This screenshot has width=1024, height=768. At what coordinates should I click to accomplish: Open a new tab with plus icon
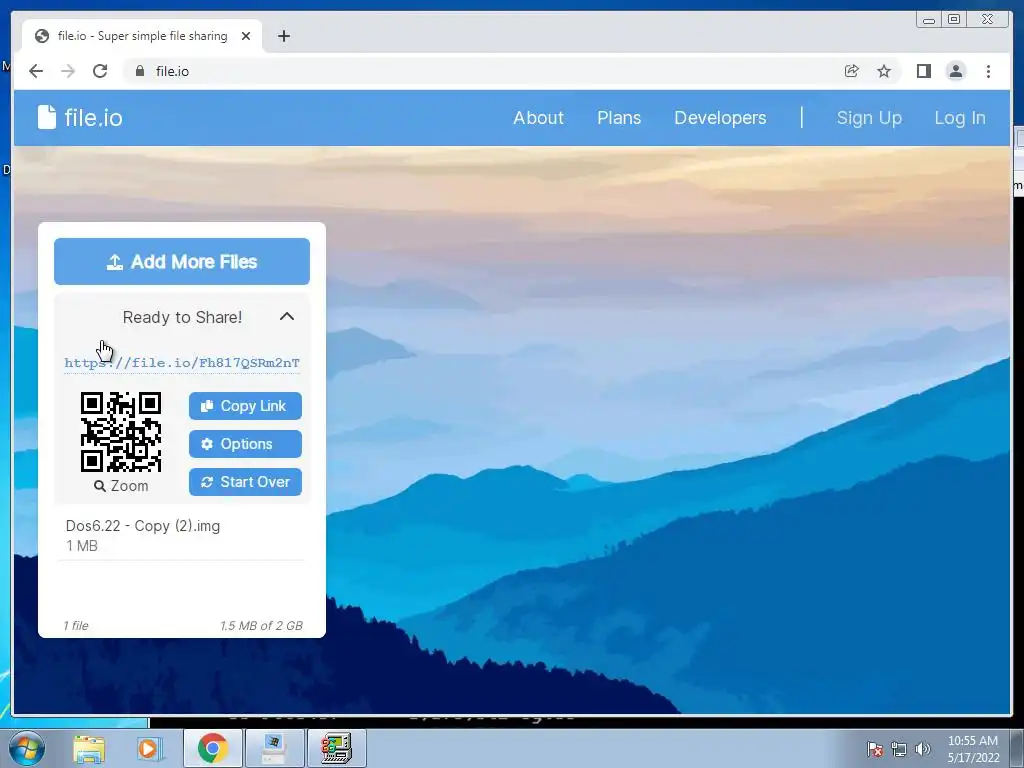283,36
